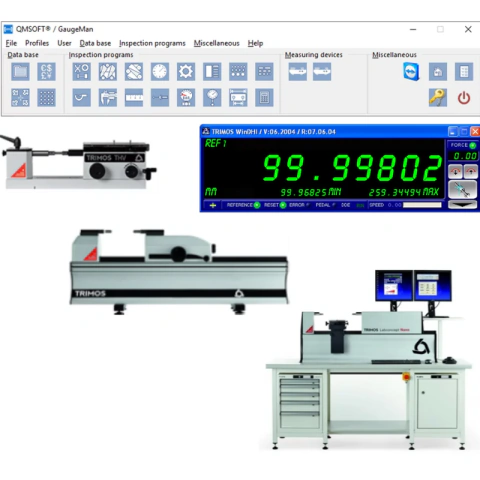Click the force increase up-arrow button in WinDHI
This screenshot has width=480, height=480.
(x=470, y=171)
